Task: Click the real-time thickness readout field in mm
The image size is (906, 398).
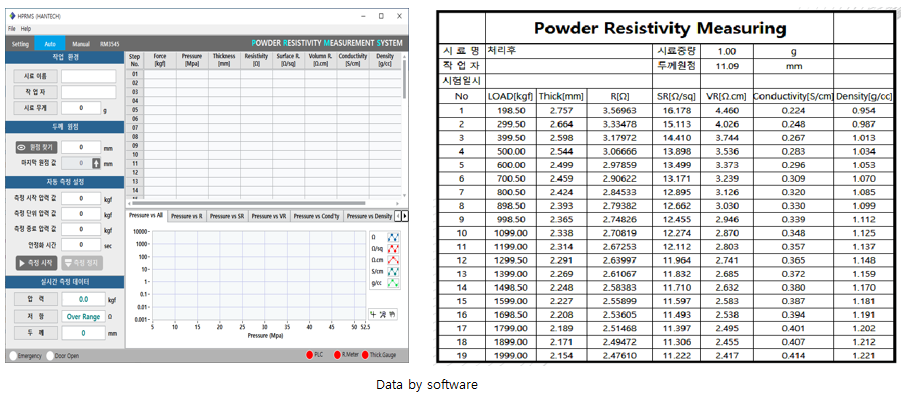Action: point(84,333)
